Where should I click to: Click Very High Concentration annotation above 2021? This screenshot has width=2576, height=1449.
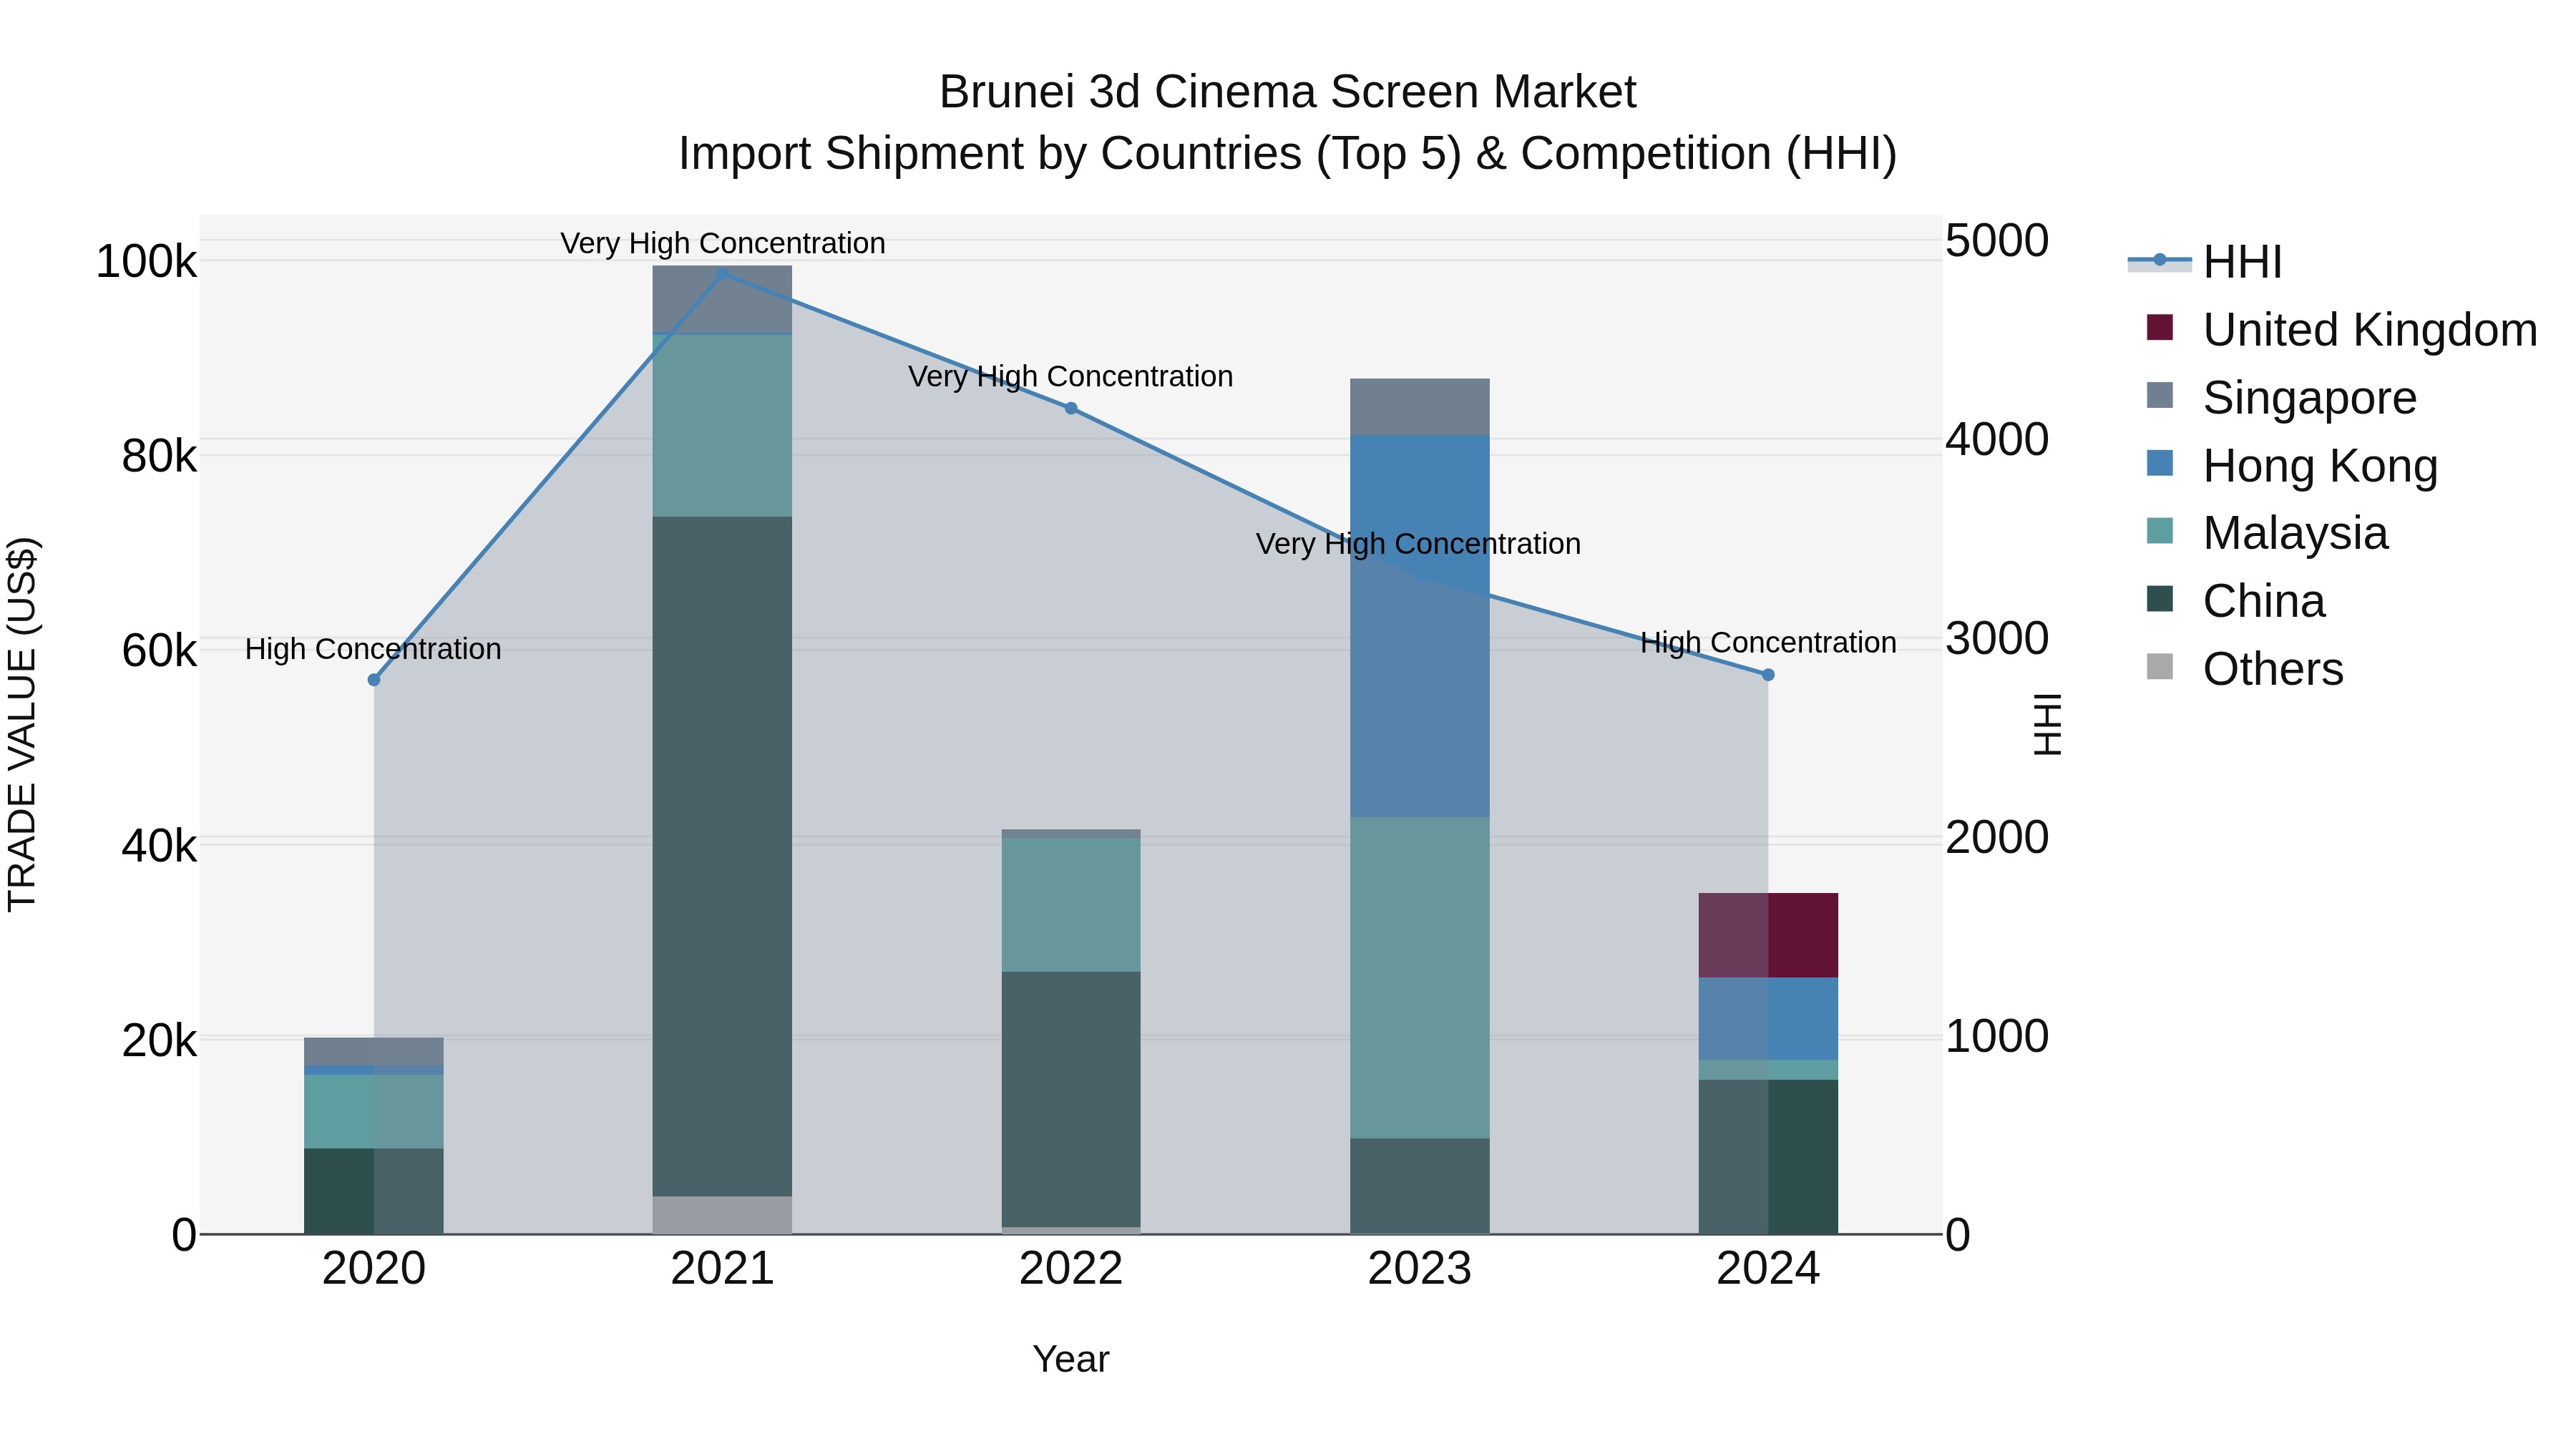[x=723, y=243]
